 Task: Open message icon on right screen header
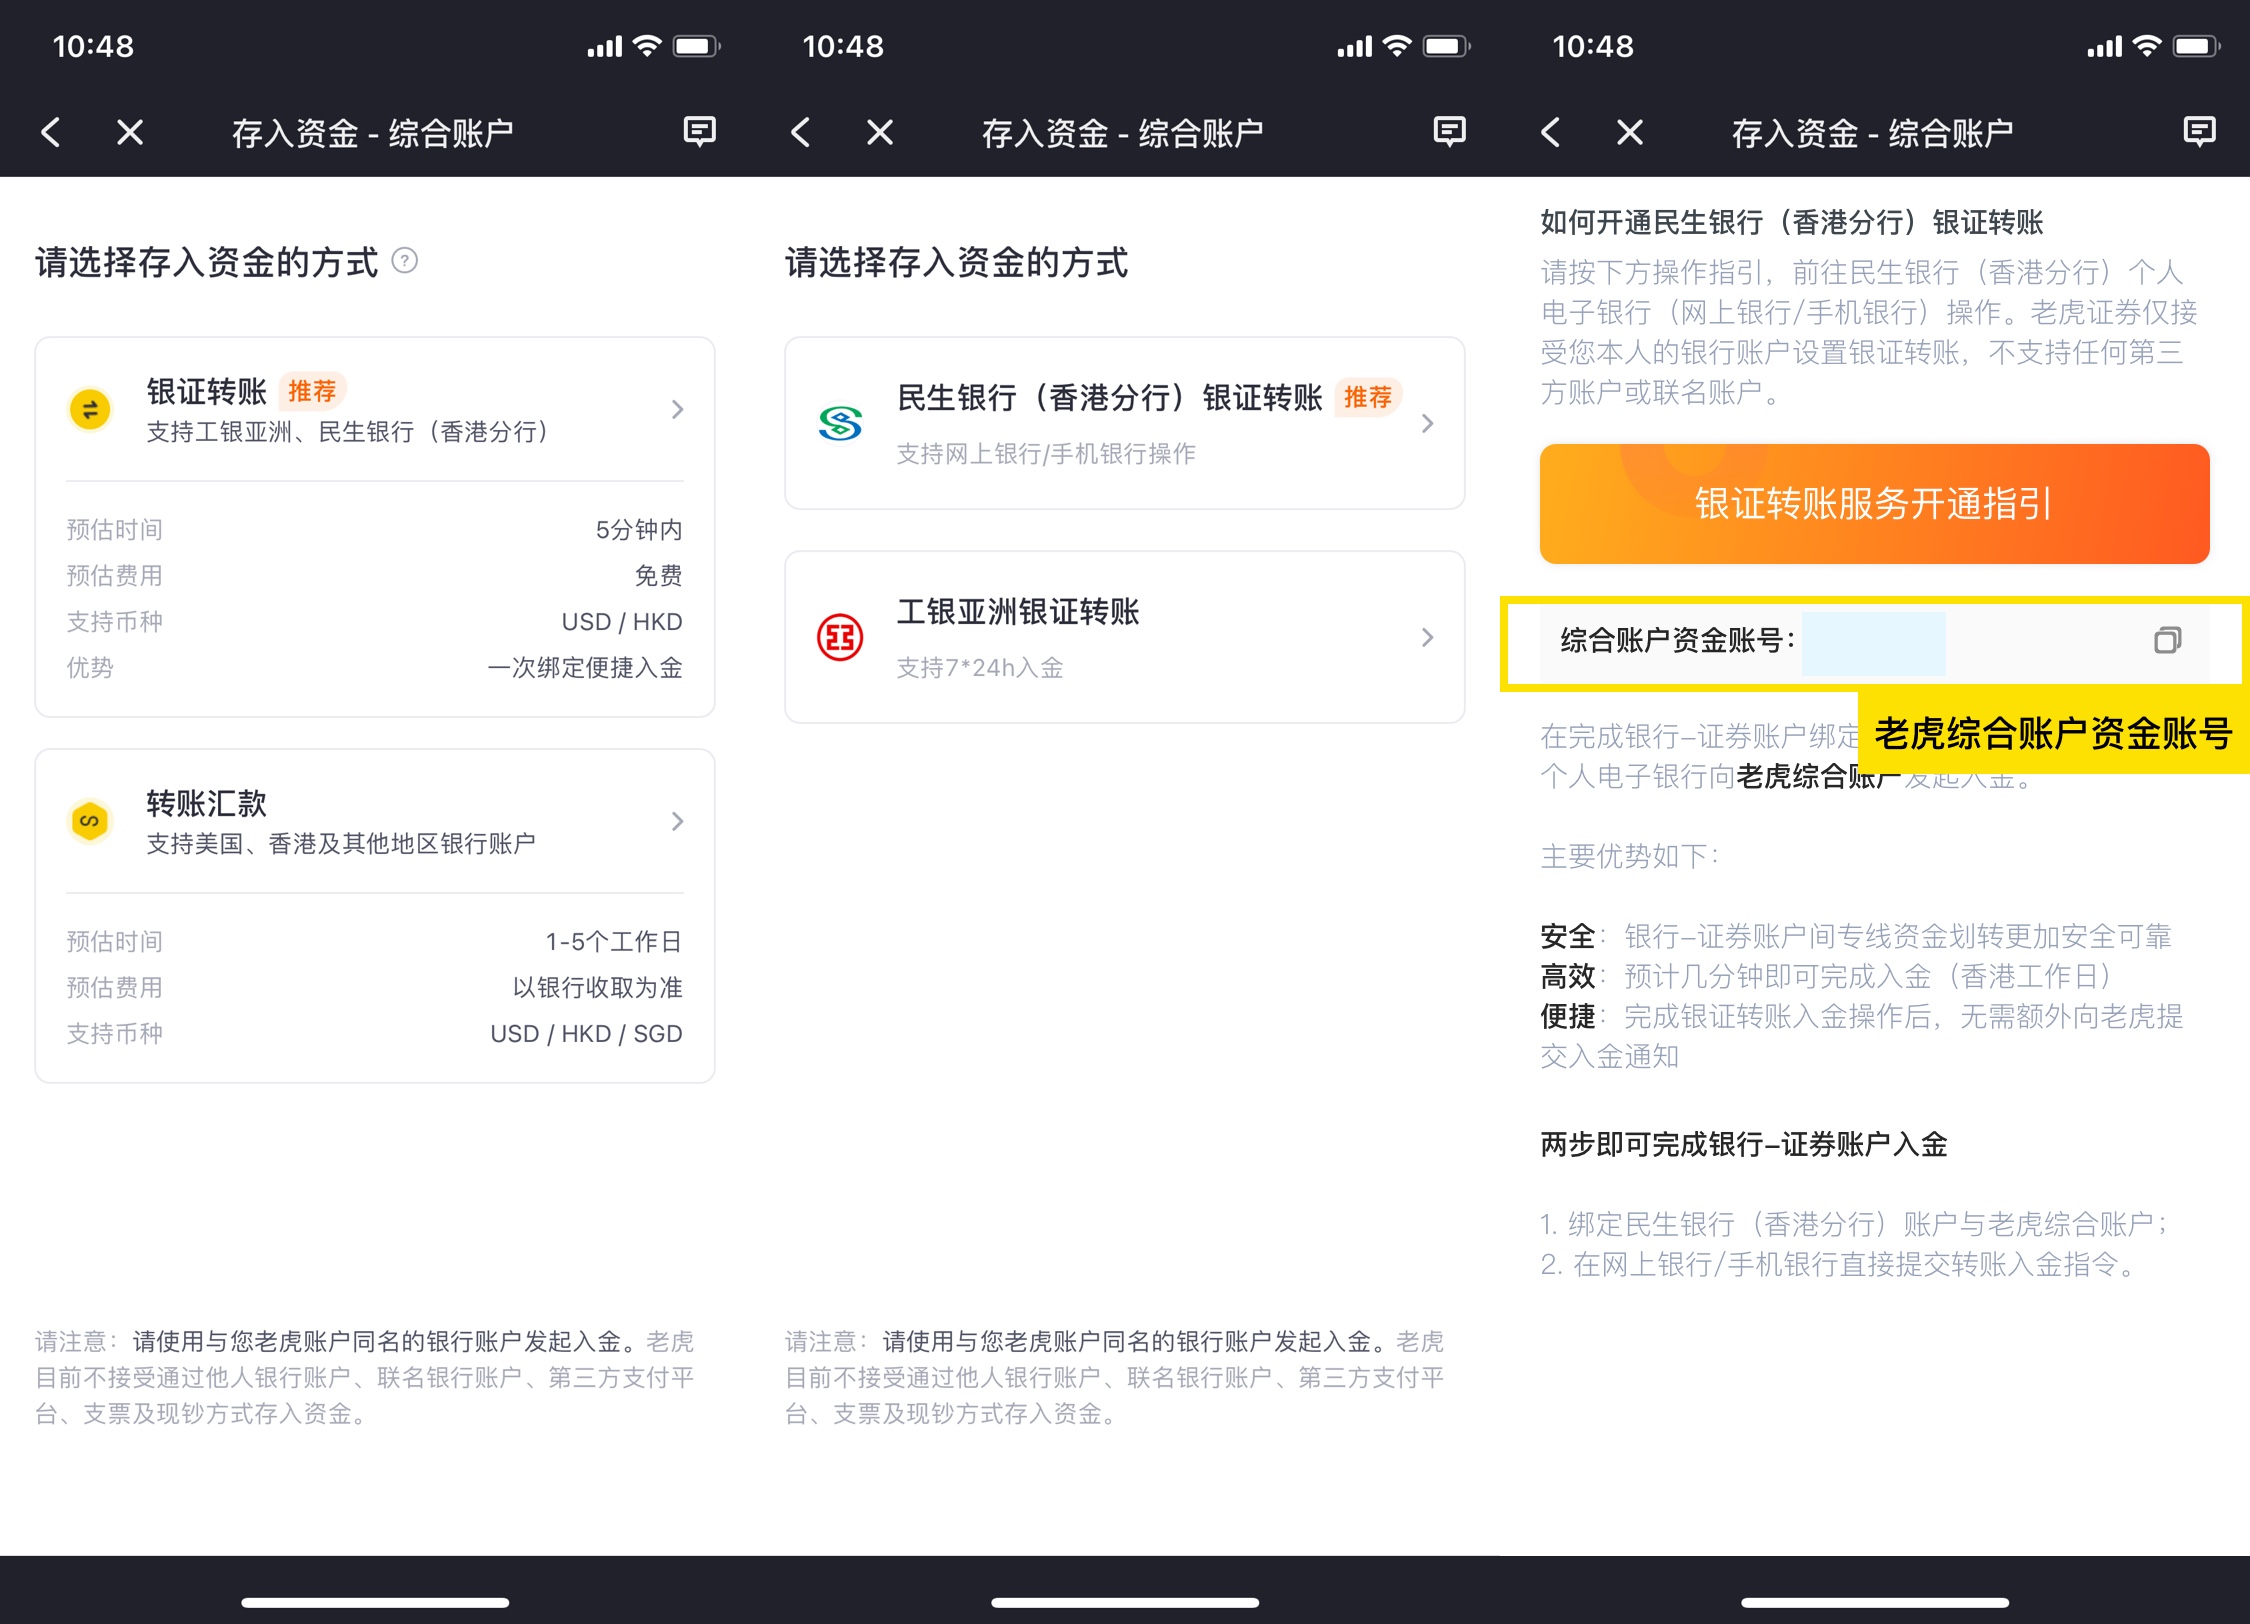point(2199,132)
